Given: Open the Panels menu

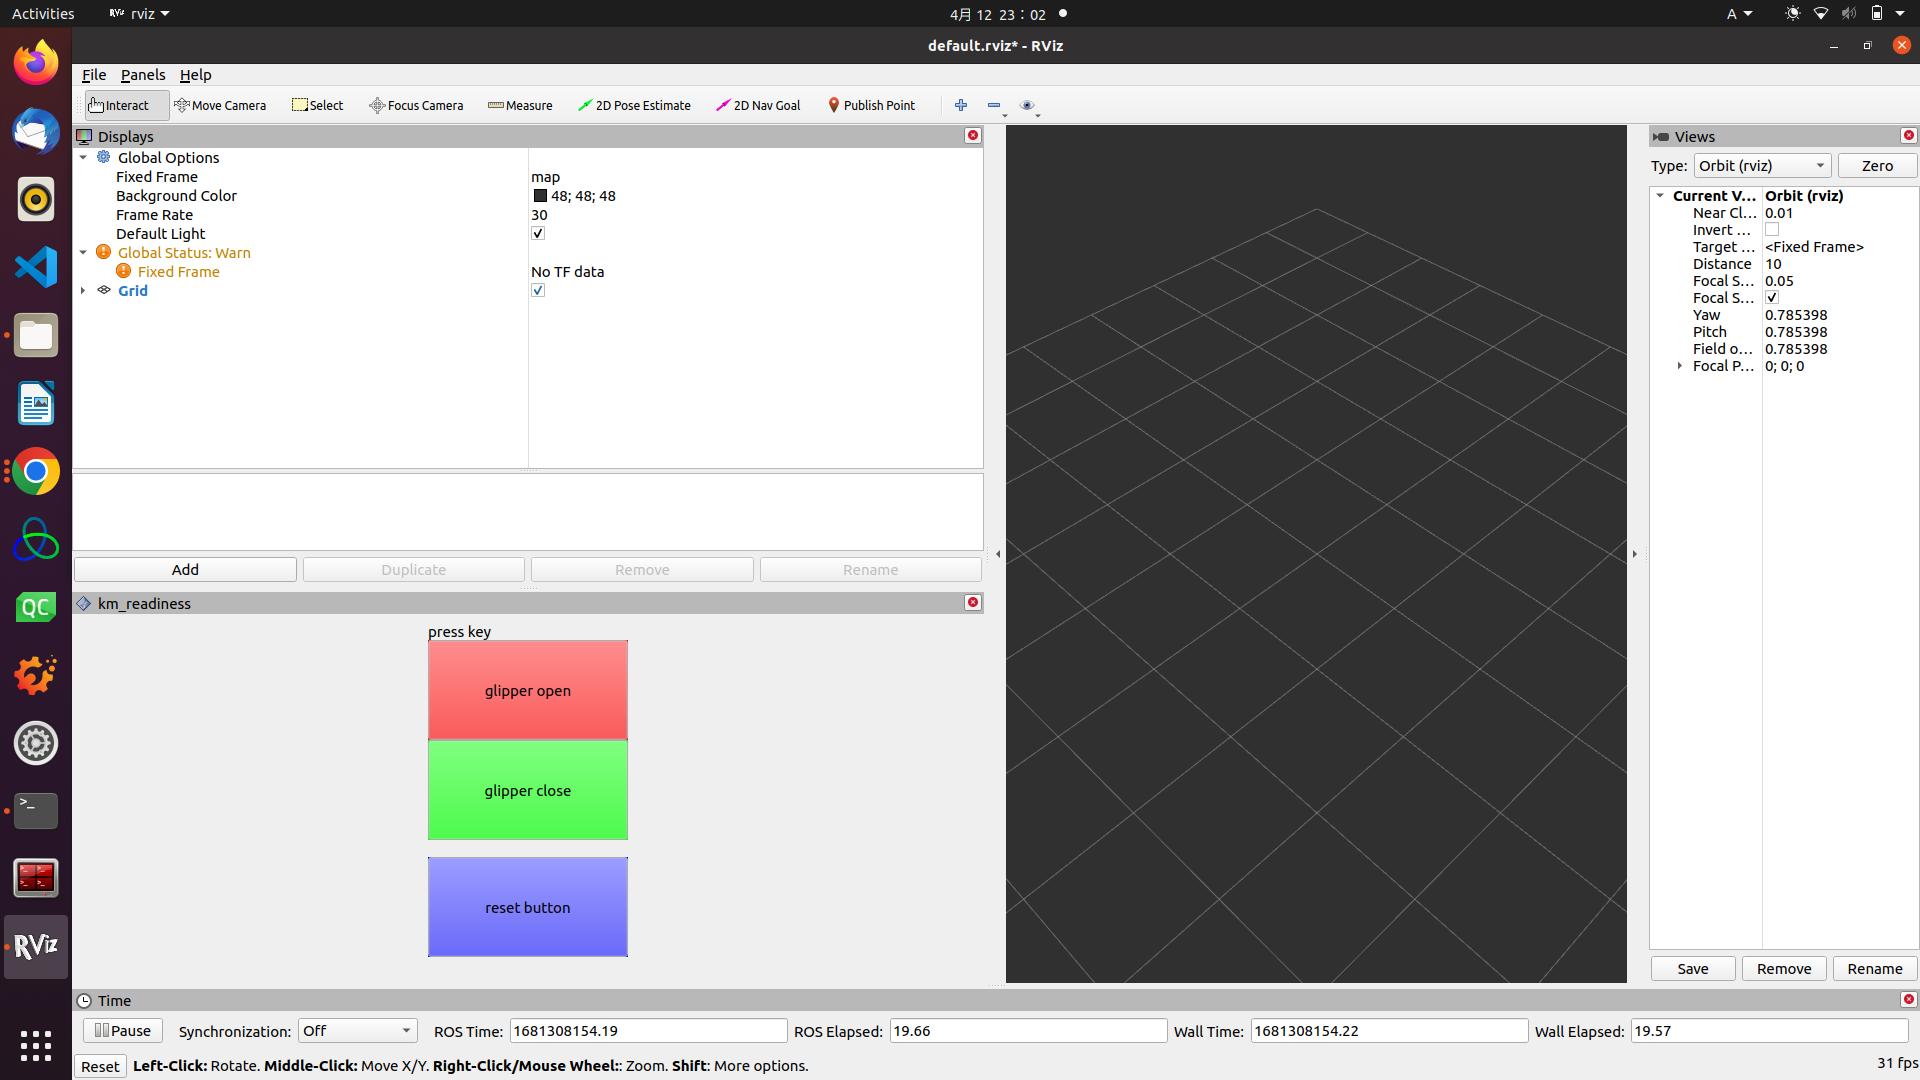Looking at the screenshot, I should 142,75.
